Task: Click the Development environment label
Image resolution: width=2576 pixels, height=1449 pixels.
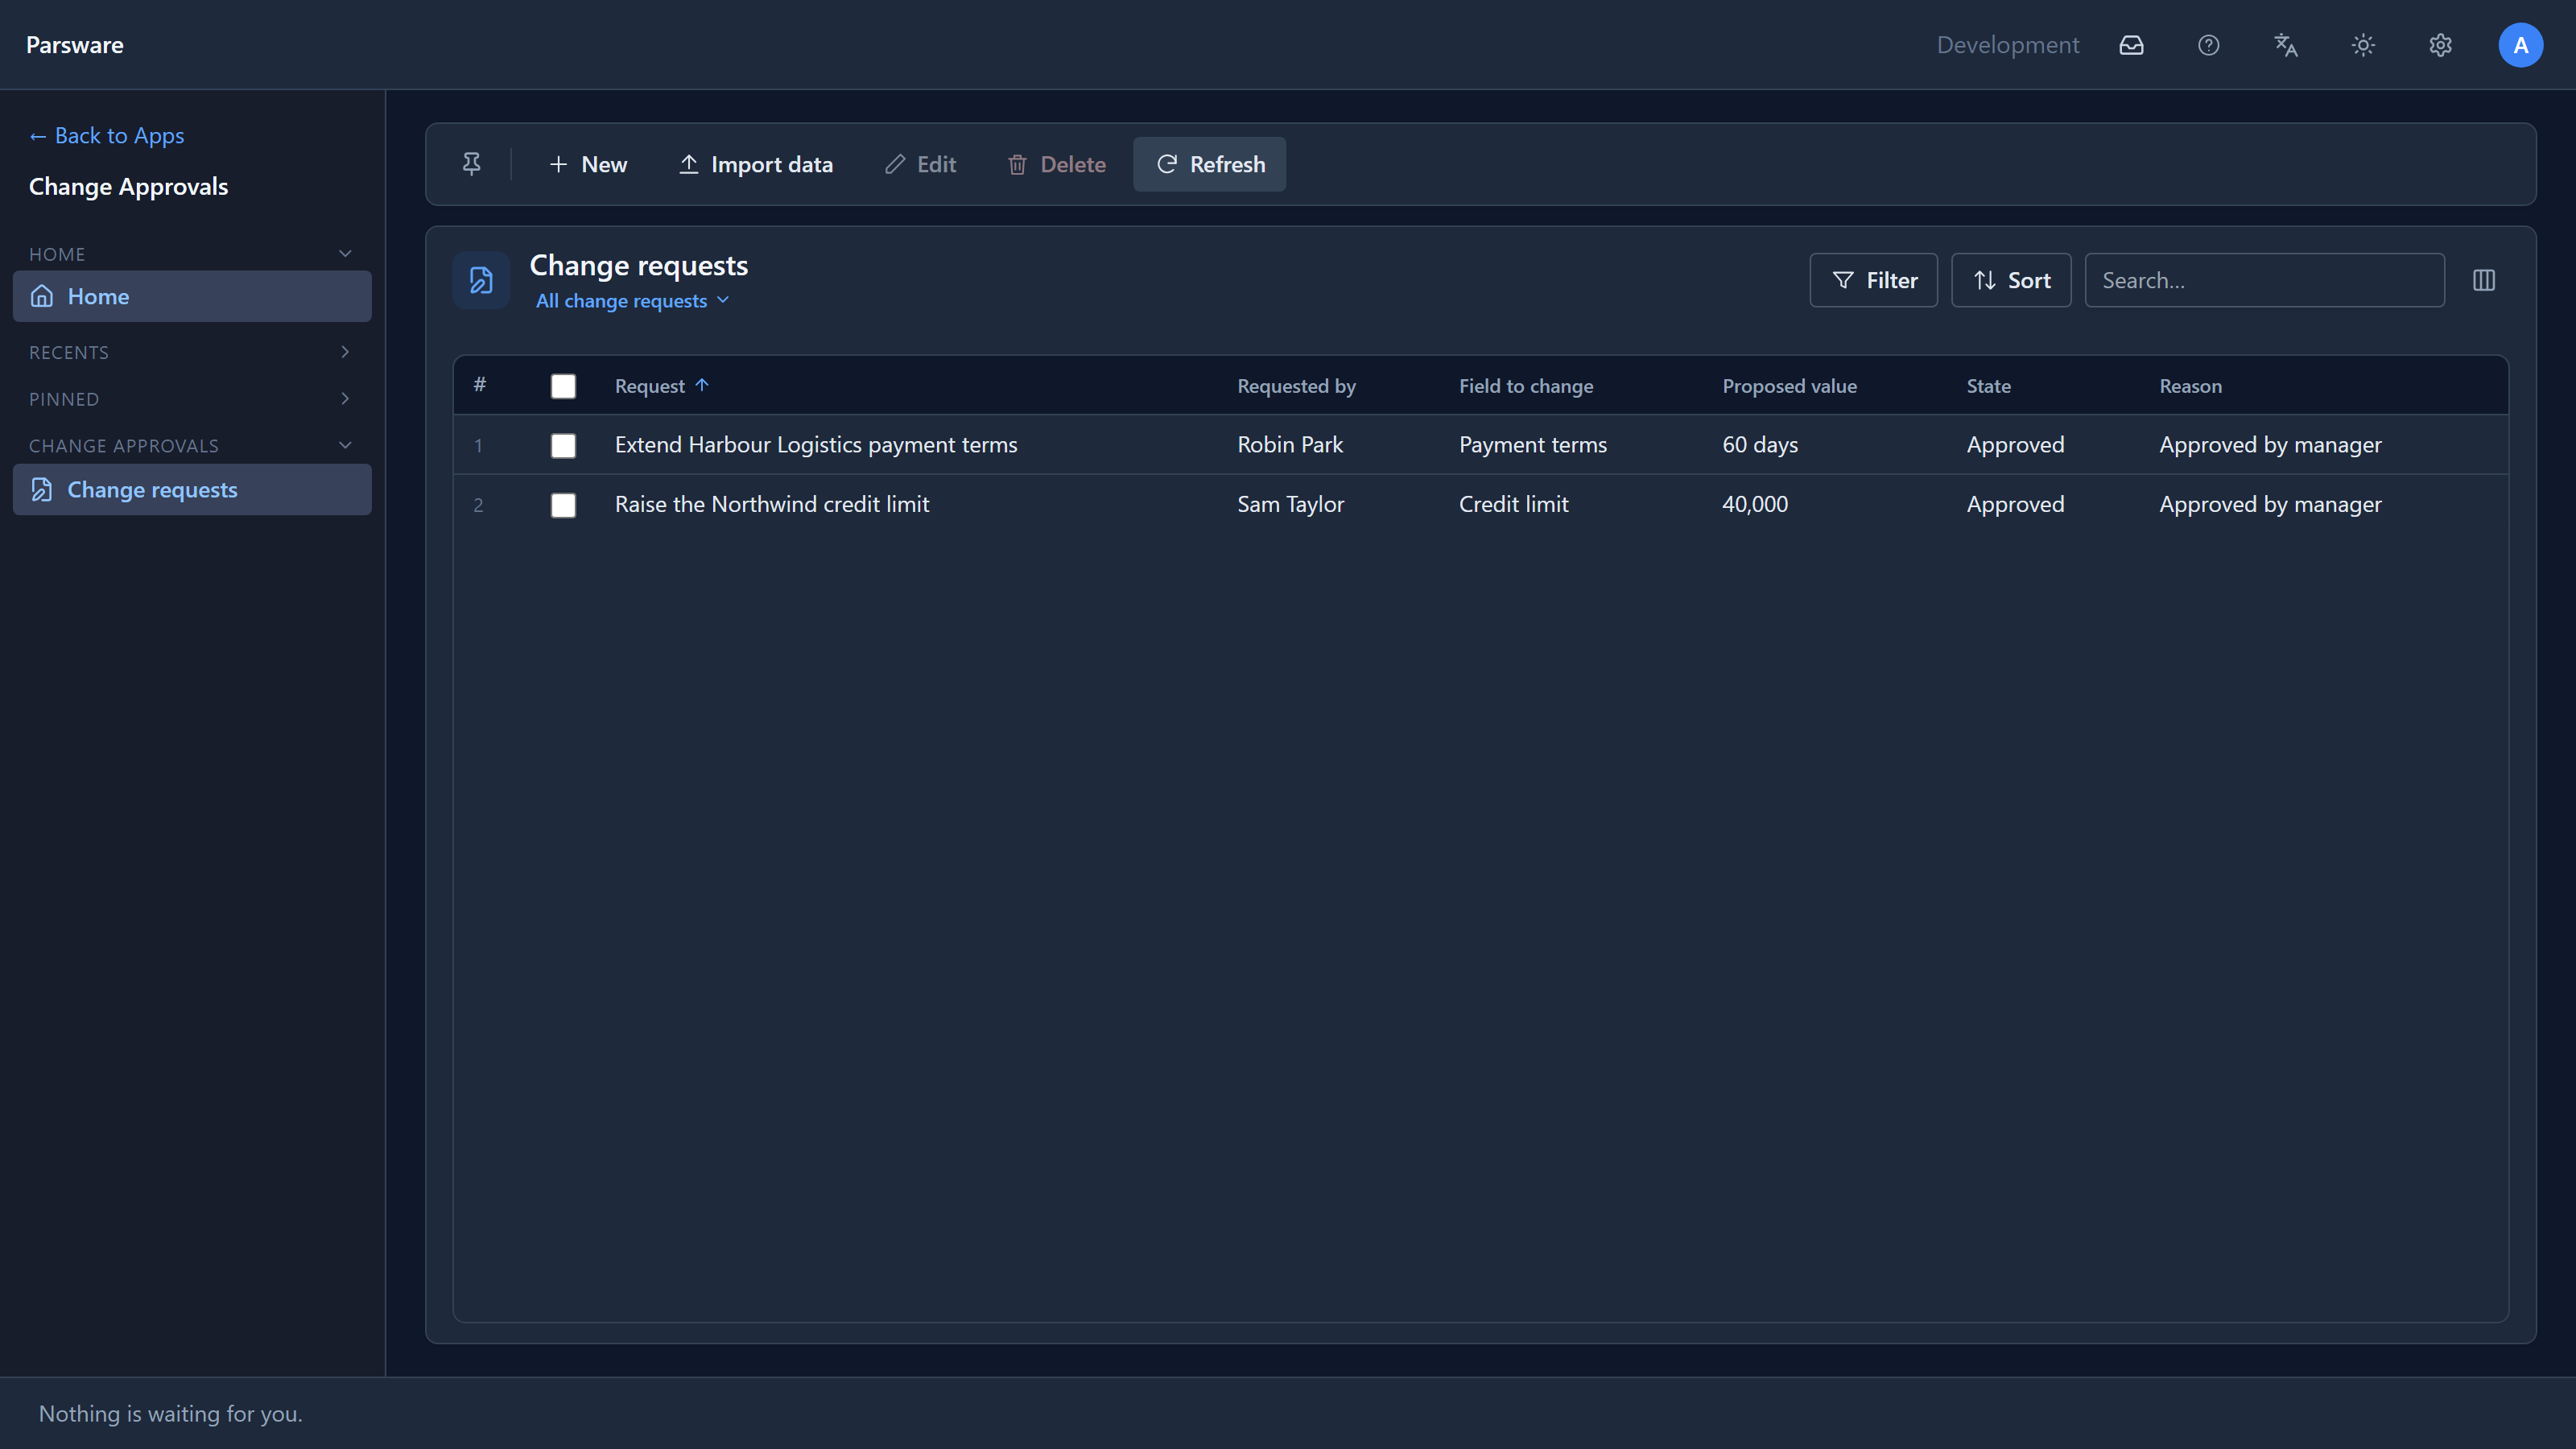Action: [2008, 45]
